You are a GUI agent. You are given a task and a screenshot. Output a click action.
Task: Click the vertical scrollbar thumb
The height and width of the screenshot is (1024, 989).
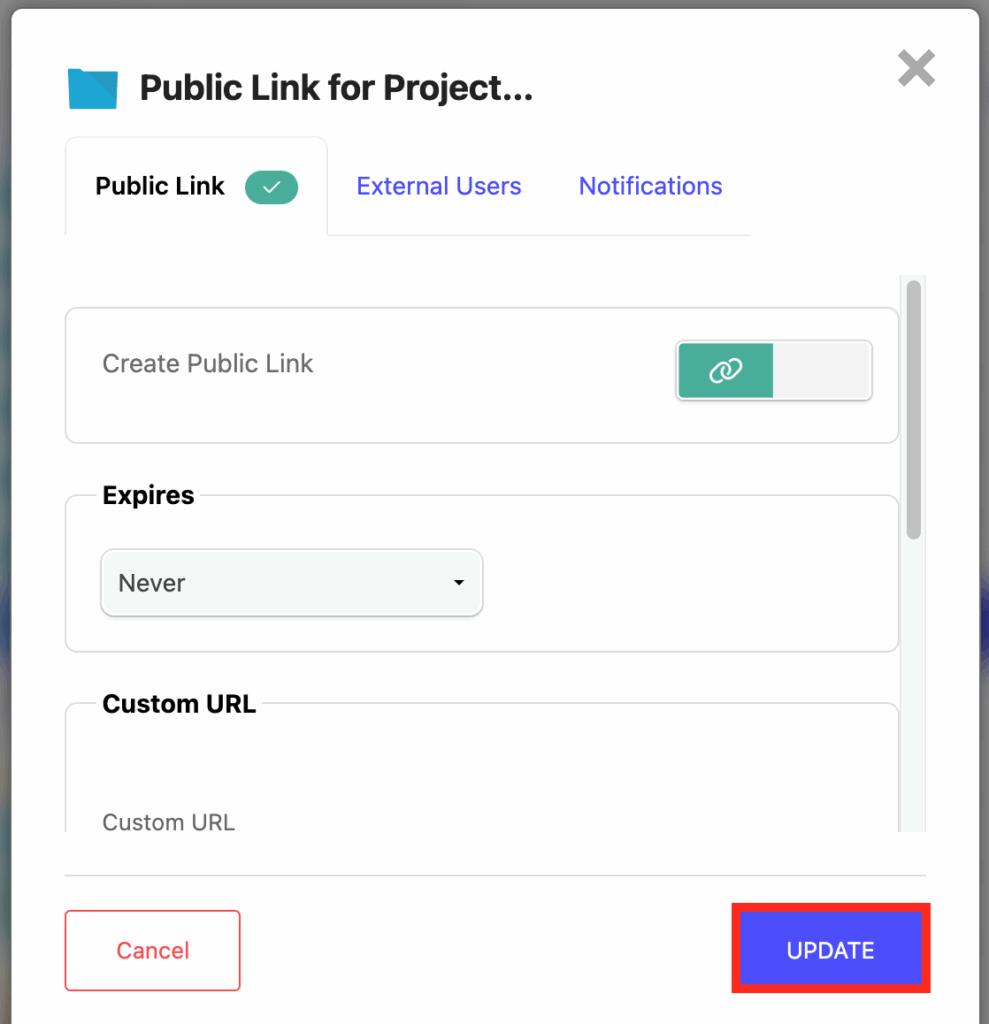pos(913,410)
